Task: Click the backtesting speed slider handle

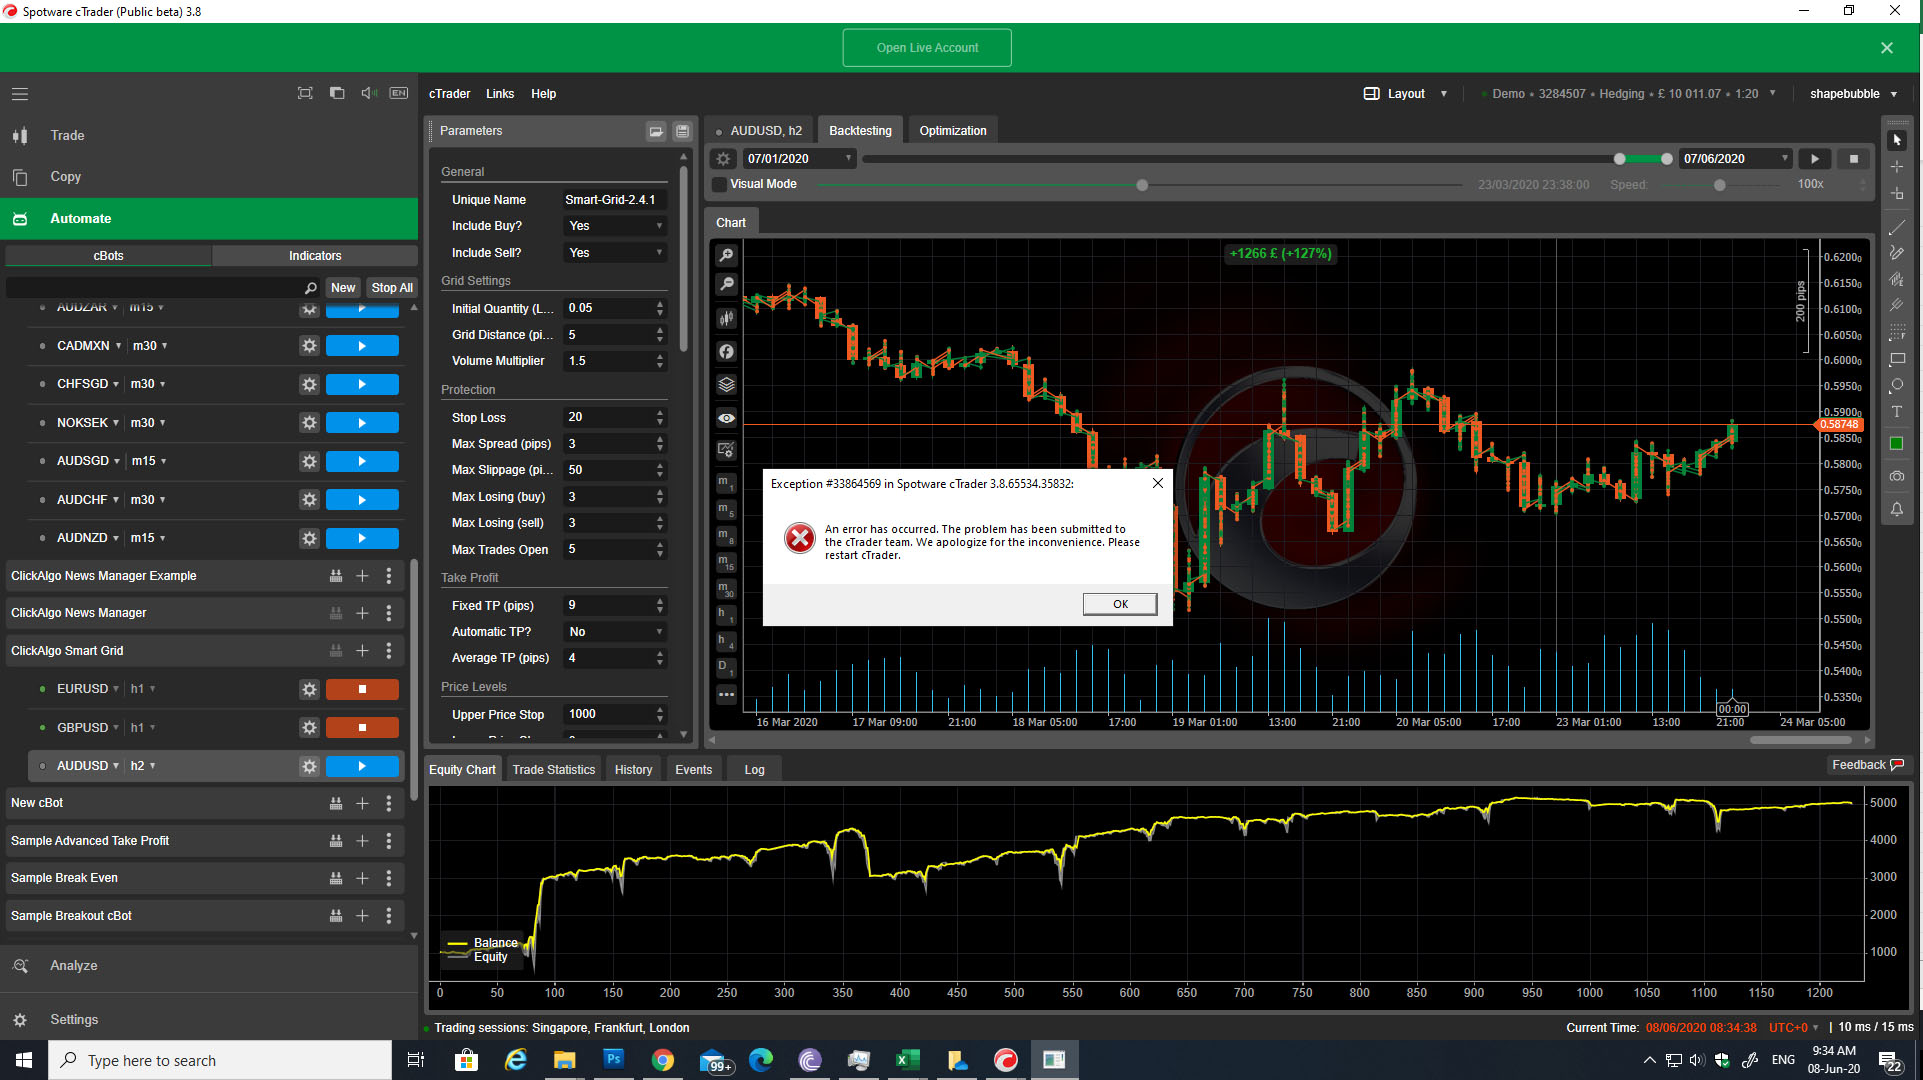Action: (x=1719, y=185)
